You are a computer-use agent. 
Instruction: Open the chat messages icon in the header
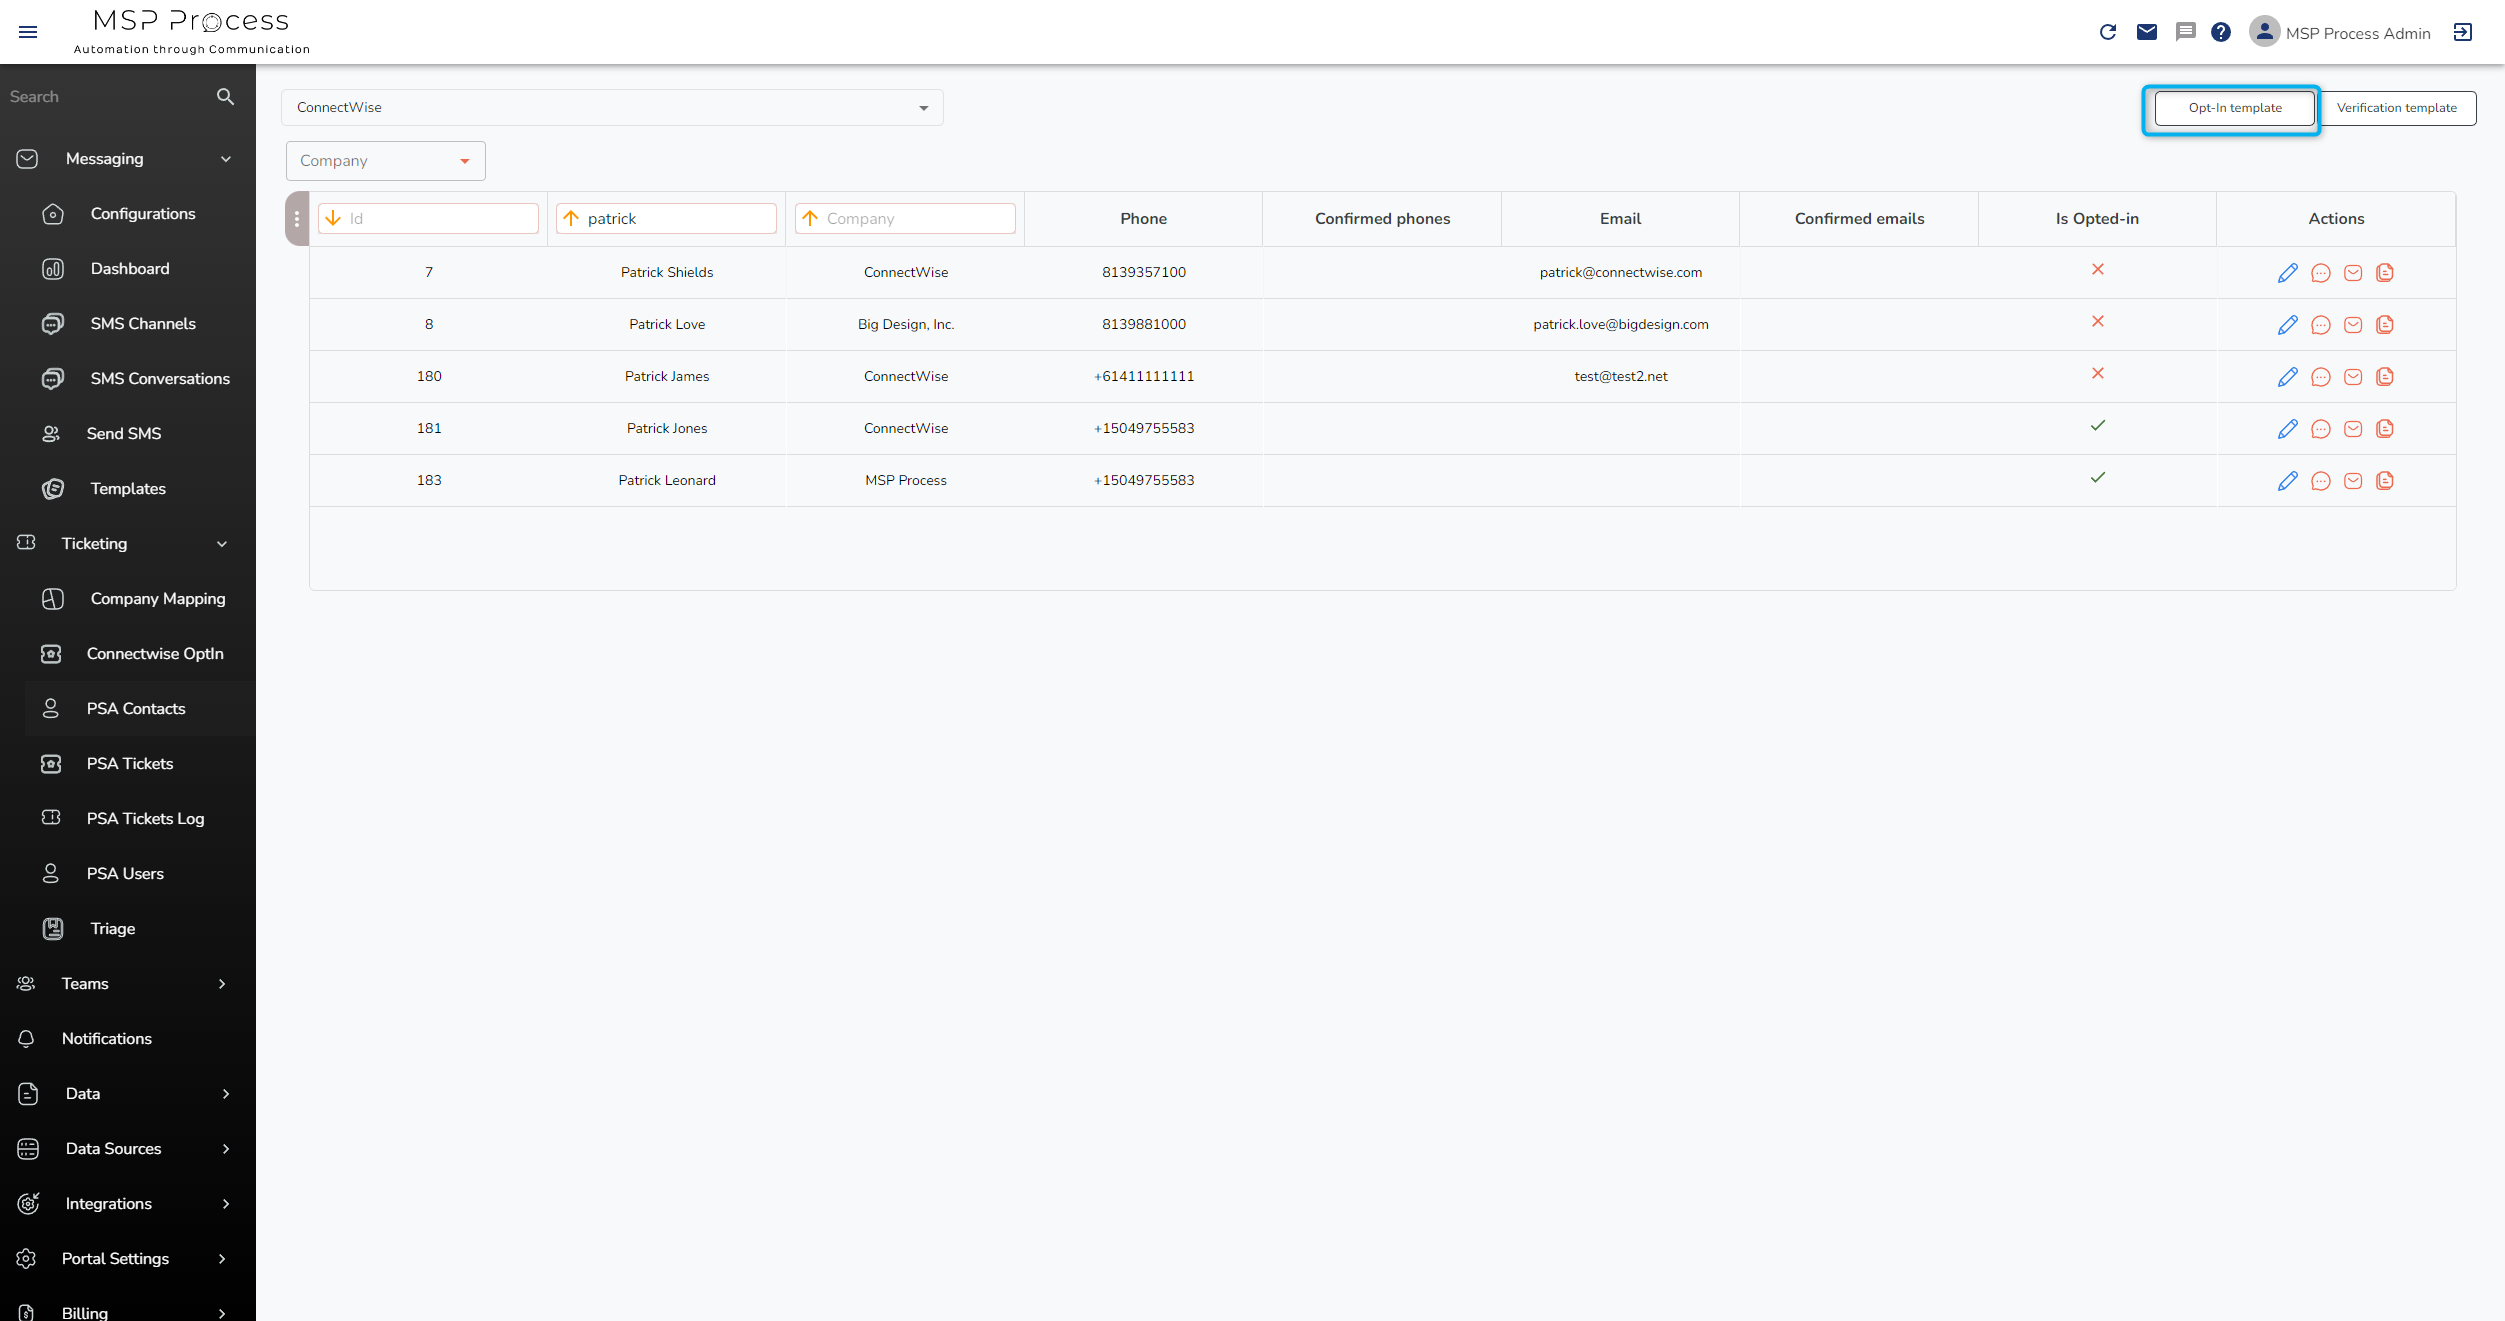pos(2185,32)
